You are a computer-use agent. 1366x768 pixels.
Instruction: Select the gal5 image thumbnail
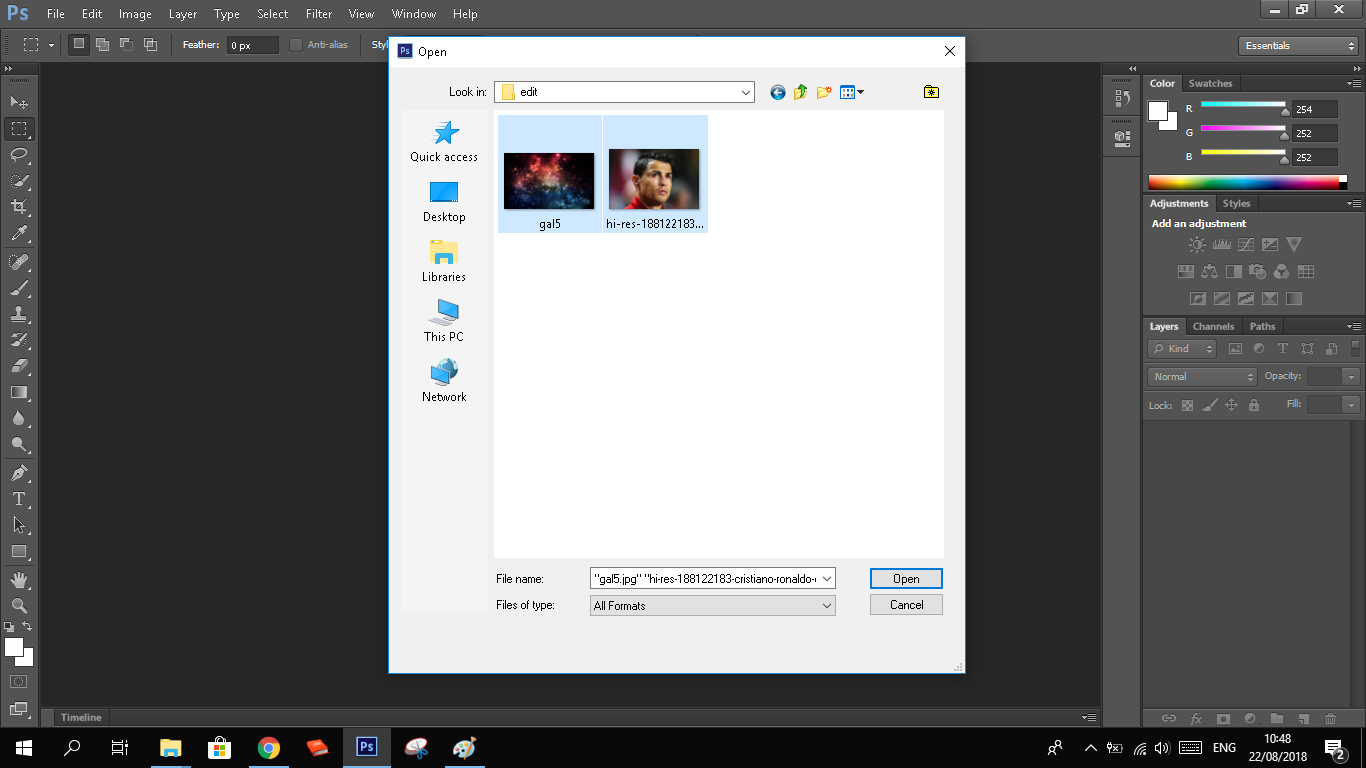[x=549, y=181]
